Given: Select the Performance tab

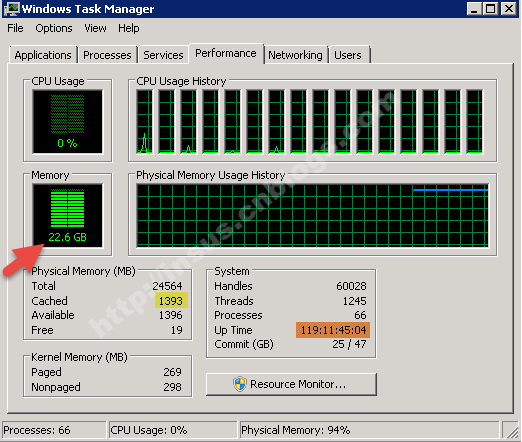Looking at the screenshot, I should pos(226,53).
